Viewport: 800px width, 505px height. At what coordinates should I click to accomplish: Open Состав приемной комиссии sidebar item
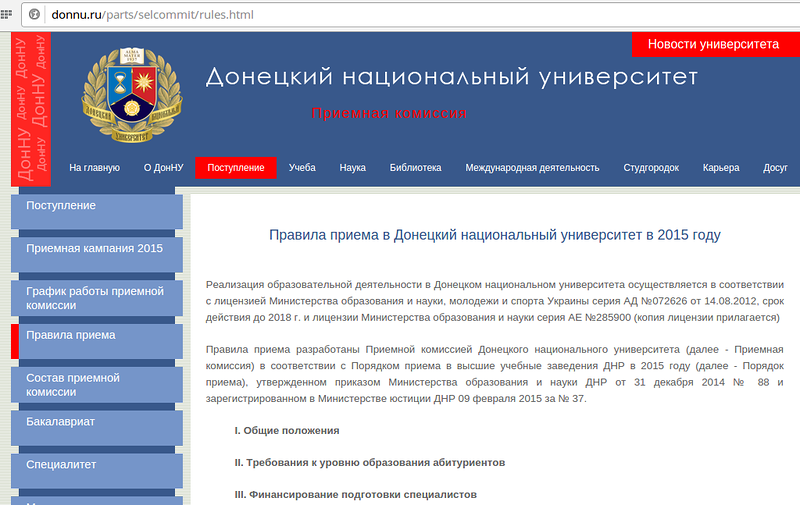pos(97,385)
